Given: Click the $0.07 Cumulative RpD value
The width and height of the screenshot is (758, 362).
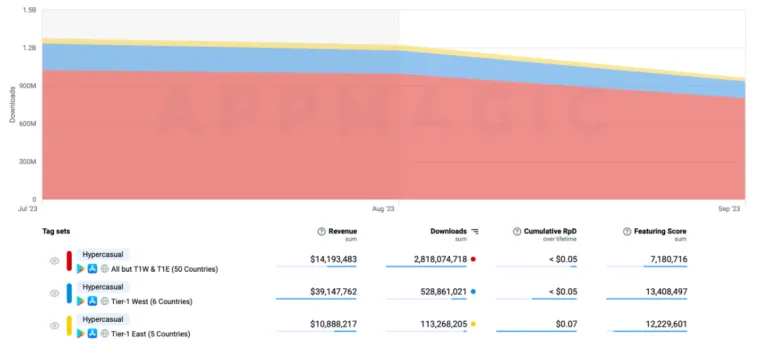Looking at the screenshot, I should tap(567, 324).
